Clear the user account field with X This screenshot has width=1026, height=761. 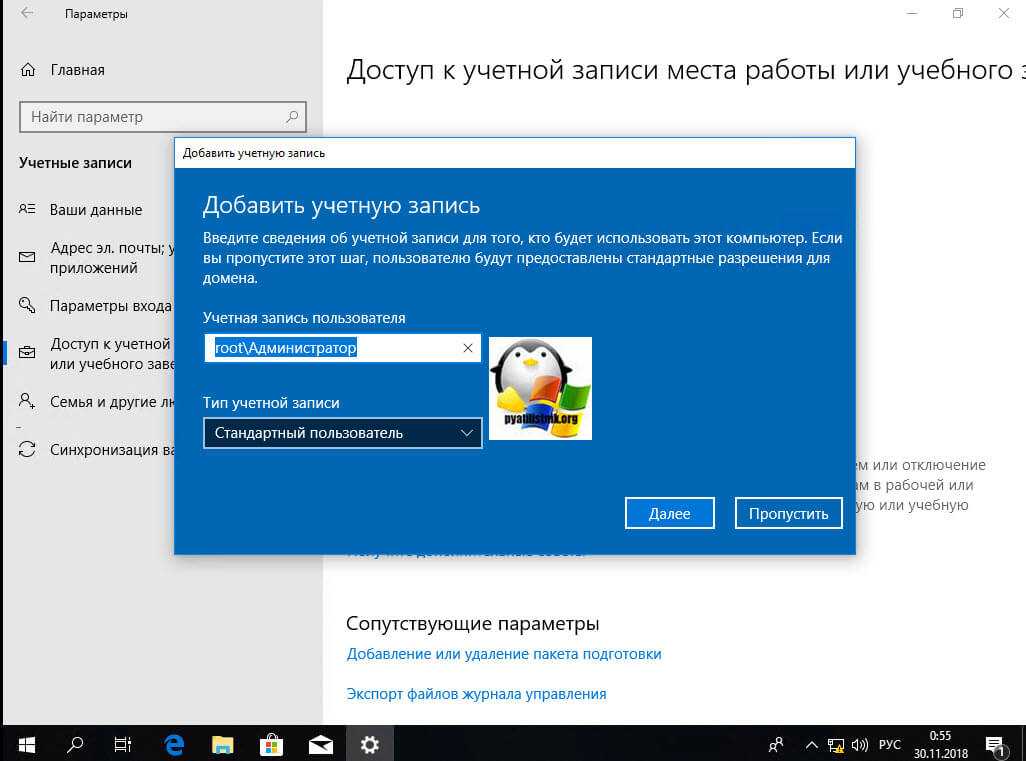(468, 348)
